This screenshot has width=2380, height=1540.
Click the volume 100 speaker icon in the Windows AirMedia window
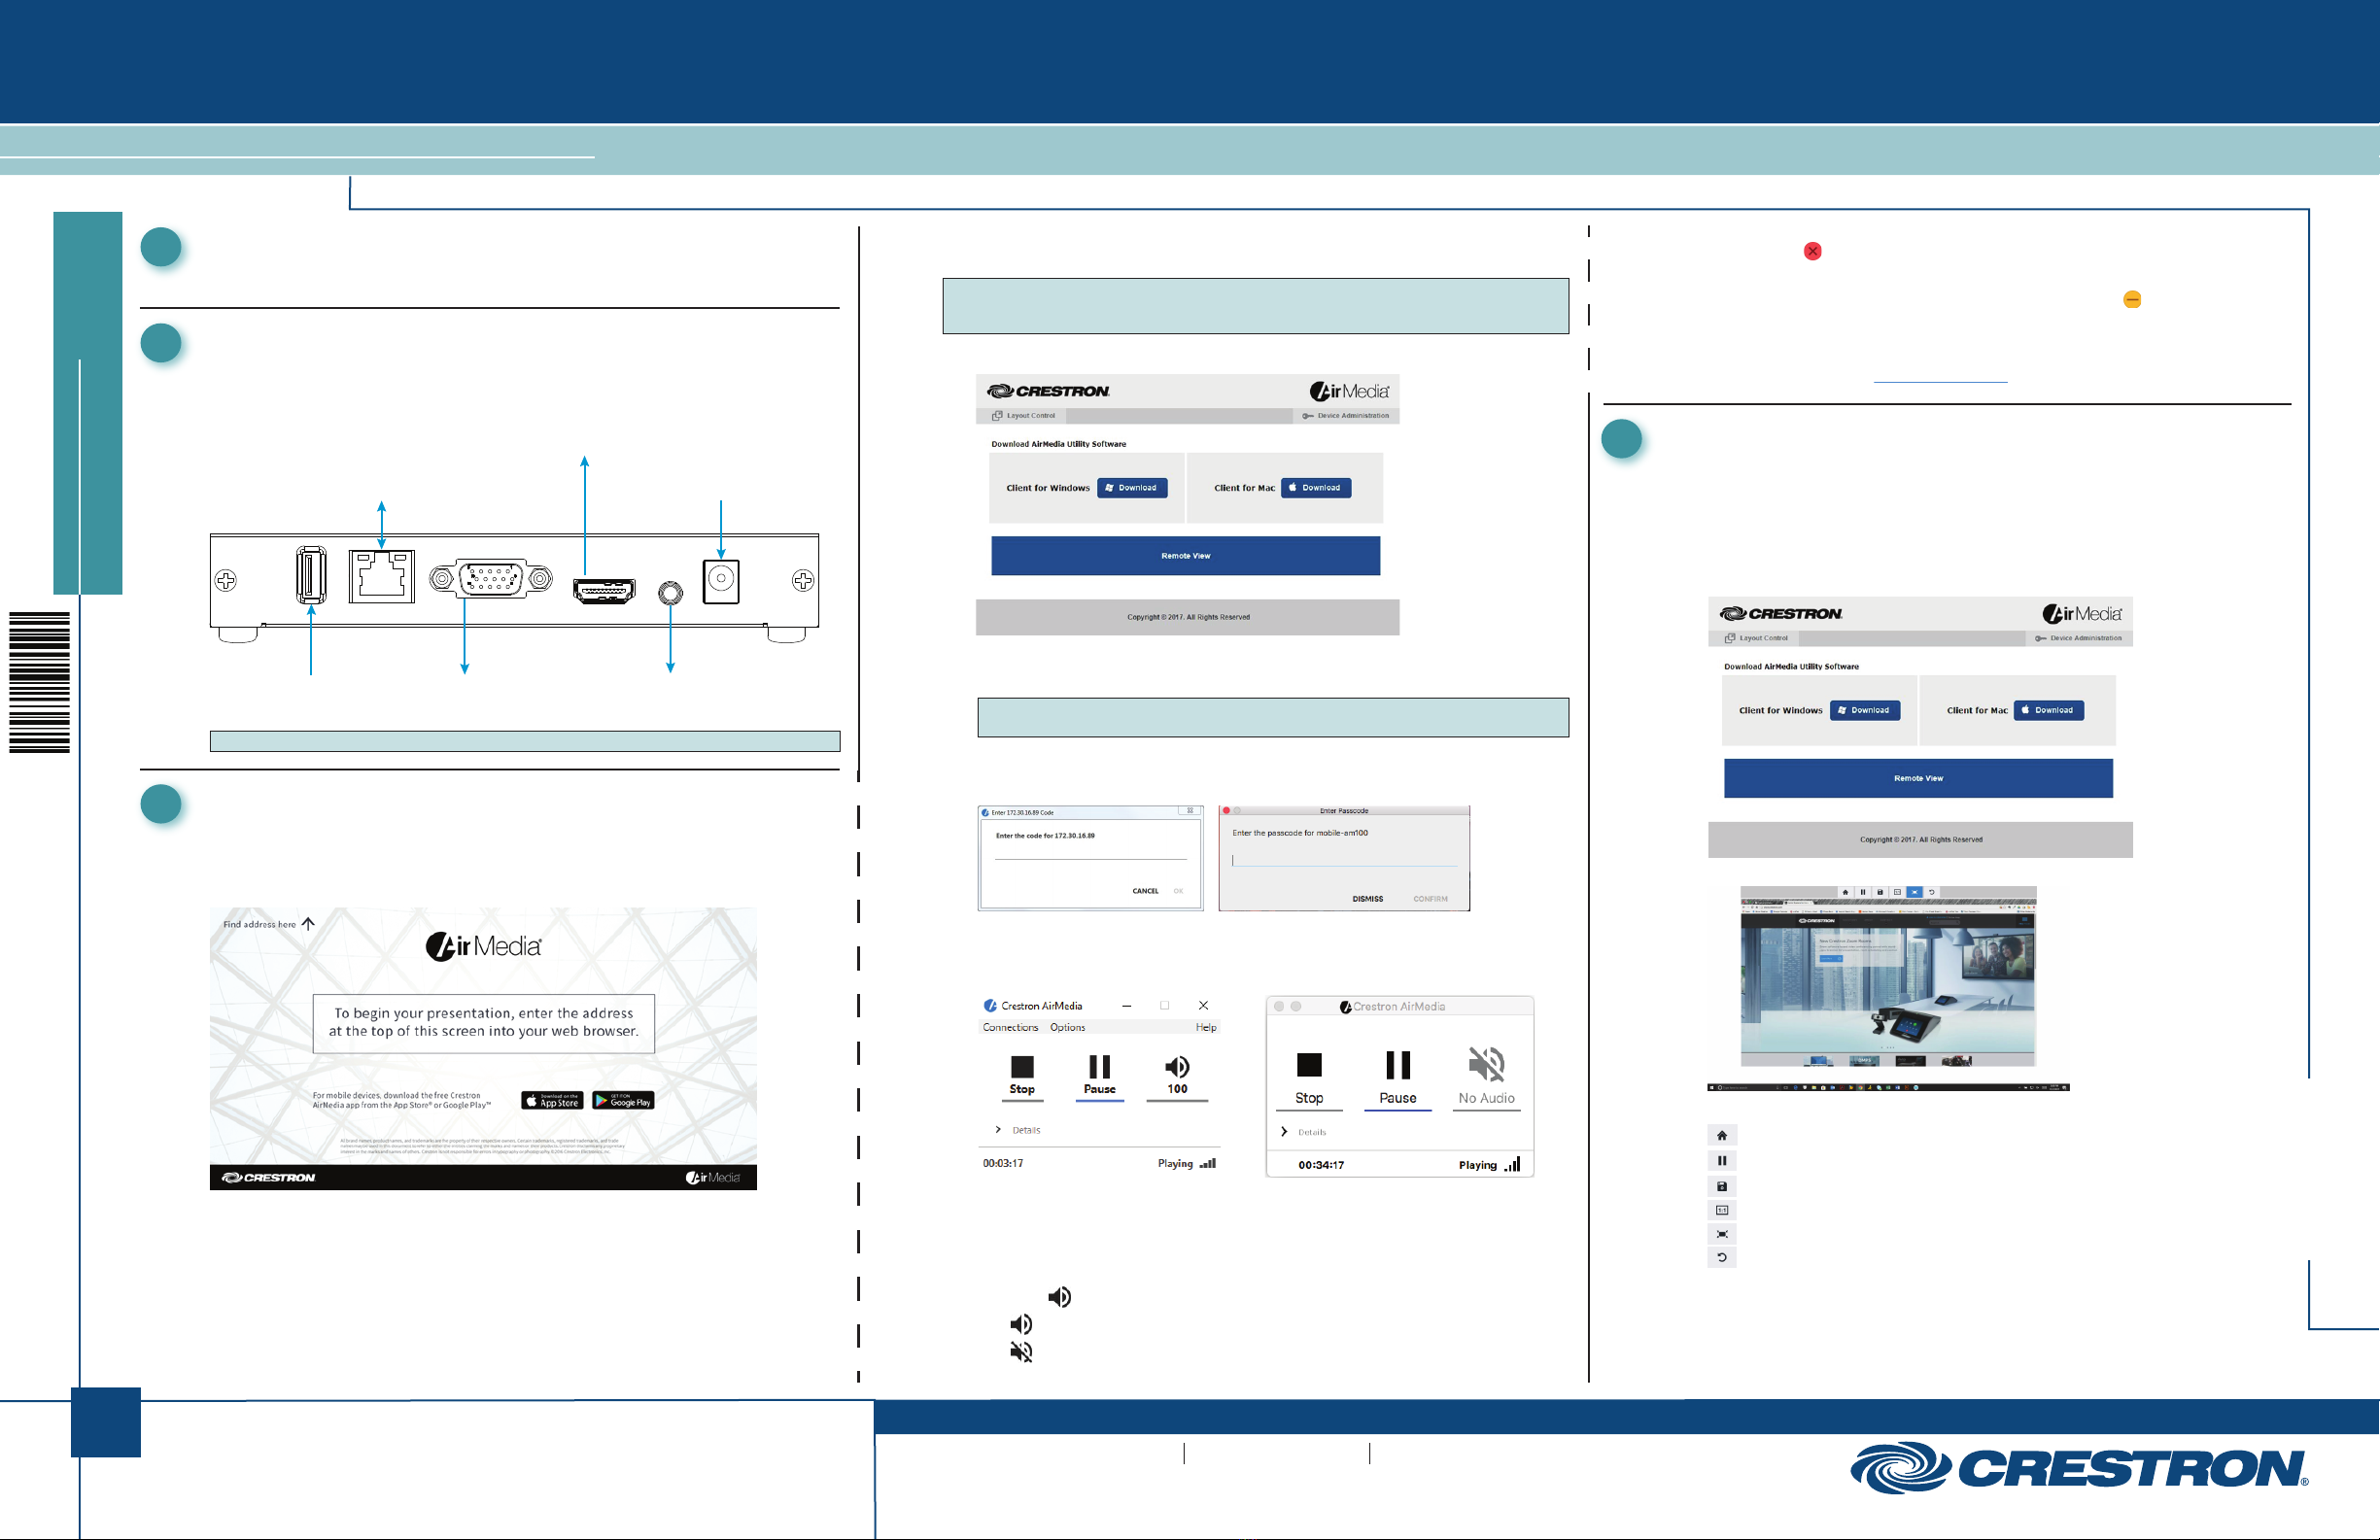[x=1178, y=1067]
